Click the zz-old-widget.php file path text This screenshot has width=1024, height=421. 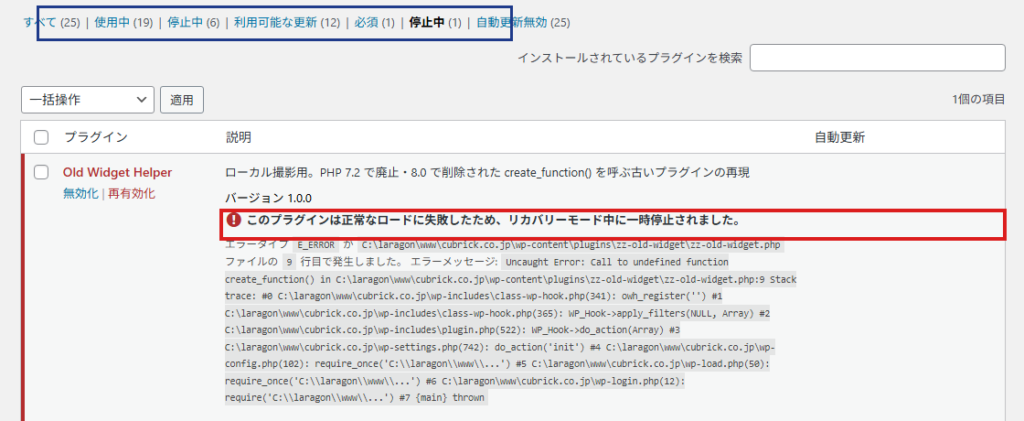pos(571,245)
